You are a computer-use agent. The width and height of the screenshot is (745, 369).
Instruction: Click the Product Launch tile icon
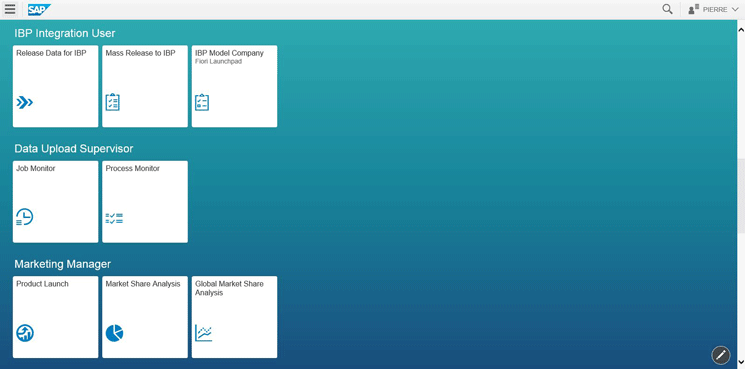point(25,333)
